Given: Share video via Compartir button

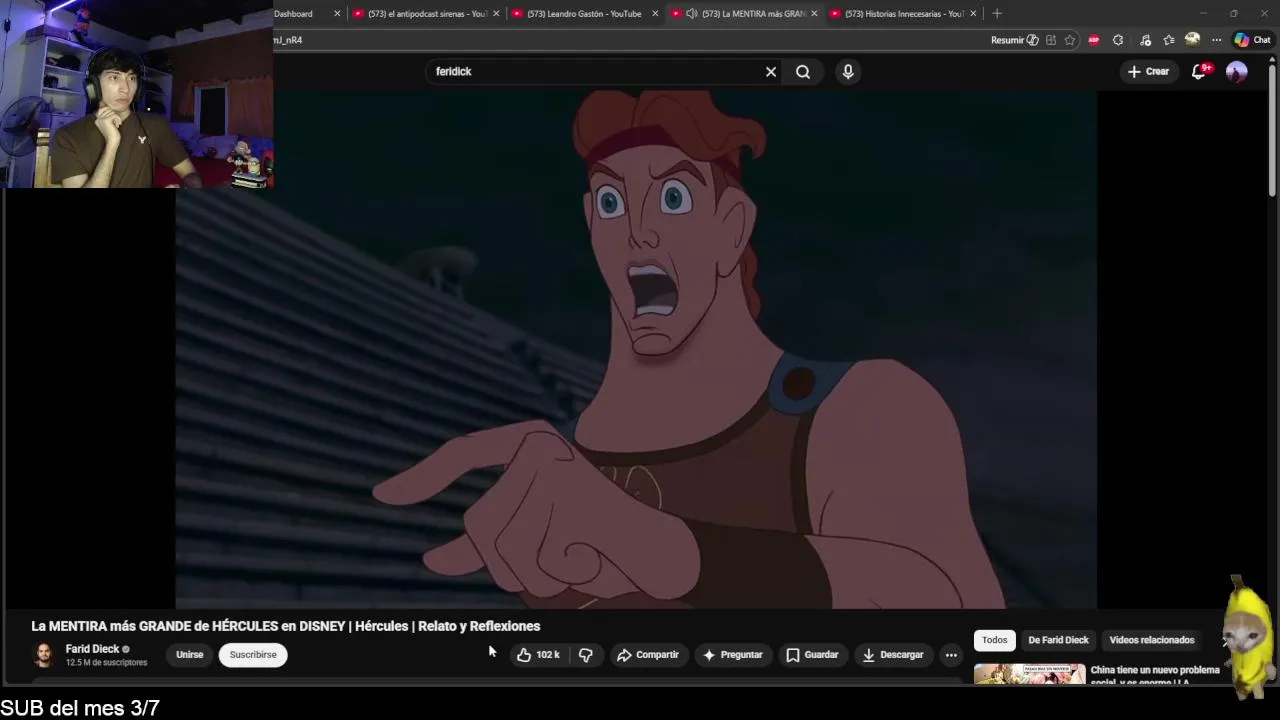Looking at the screenshot, I should coord(648,655).
